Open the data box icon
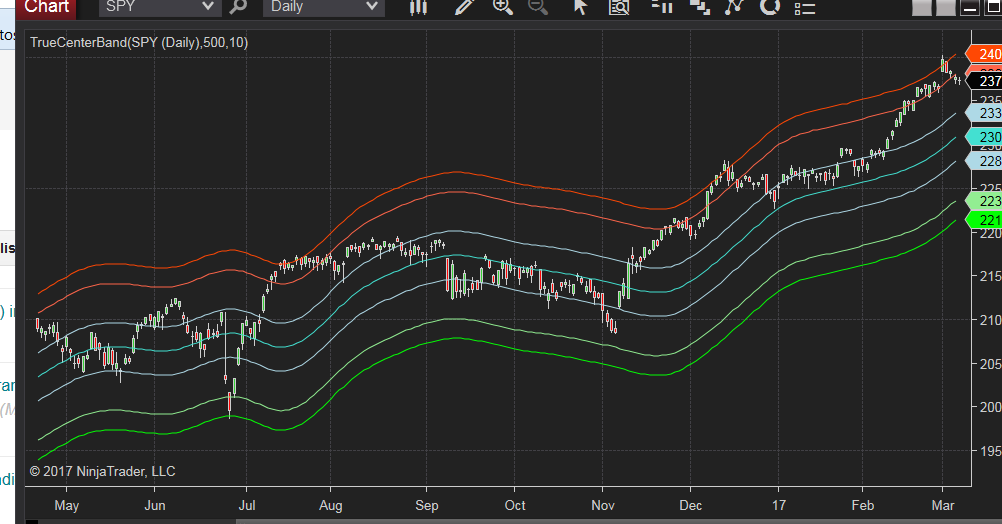 pyautogui.click(x=619, y=7)
